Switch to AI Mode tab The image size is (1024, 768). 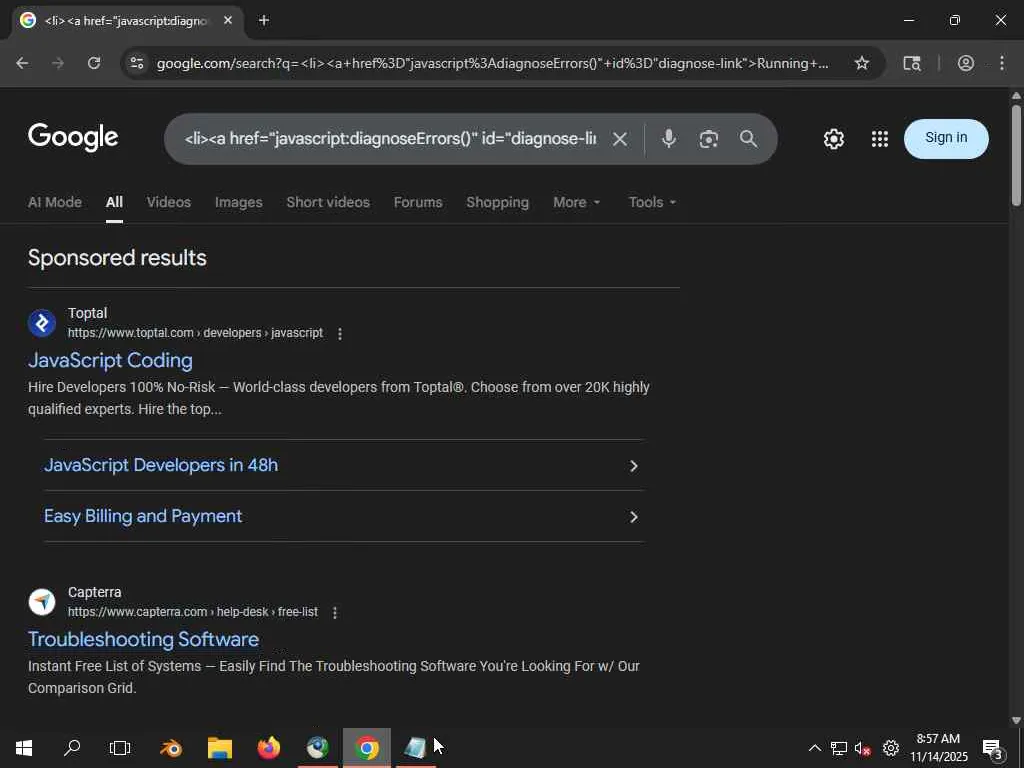tap(55, 202)
